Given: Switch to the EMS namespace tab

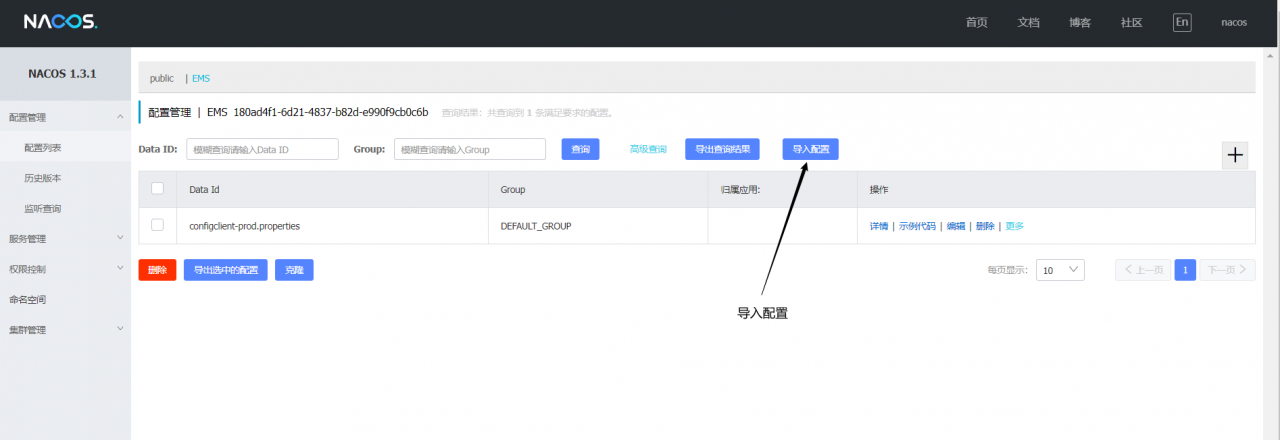Looking at the screenshot, I should coord(201,78).
